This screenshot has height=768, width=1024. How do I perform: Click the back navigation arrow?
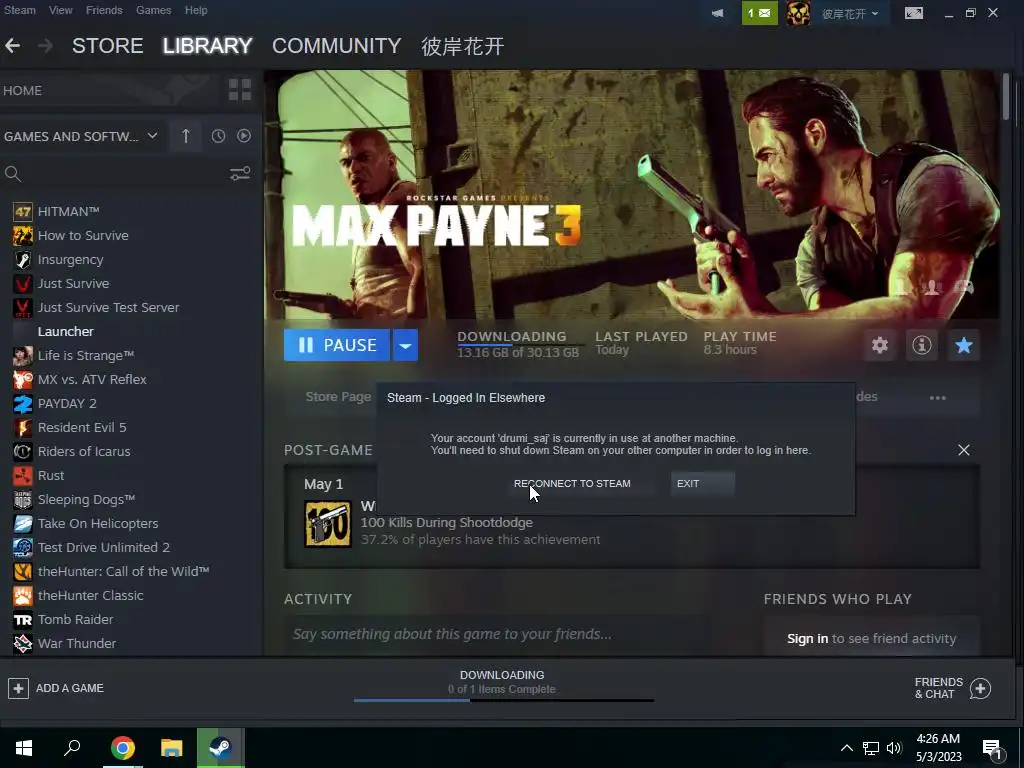pyautogui.click(x=12, y=46)
